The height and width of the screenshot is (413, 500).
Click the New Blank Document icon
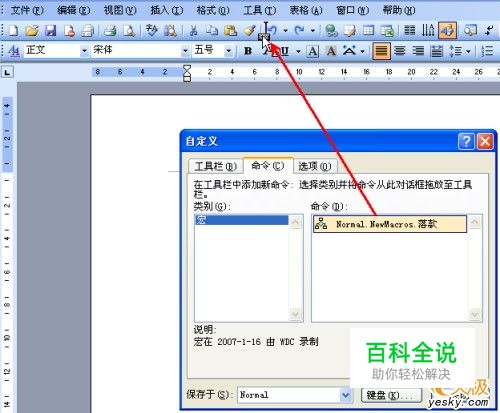(13, 31)
